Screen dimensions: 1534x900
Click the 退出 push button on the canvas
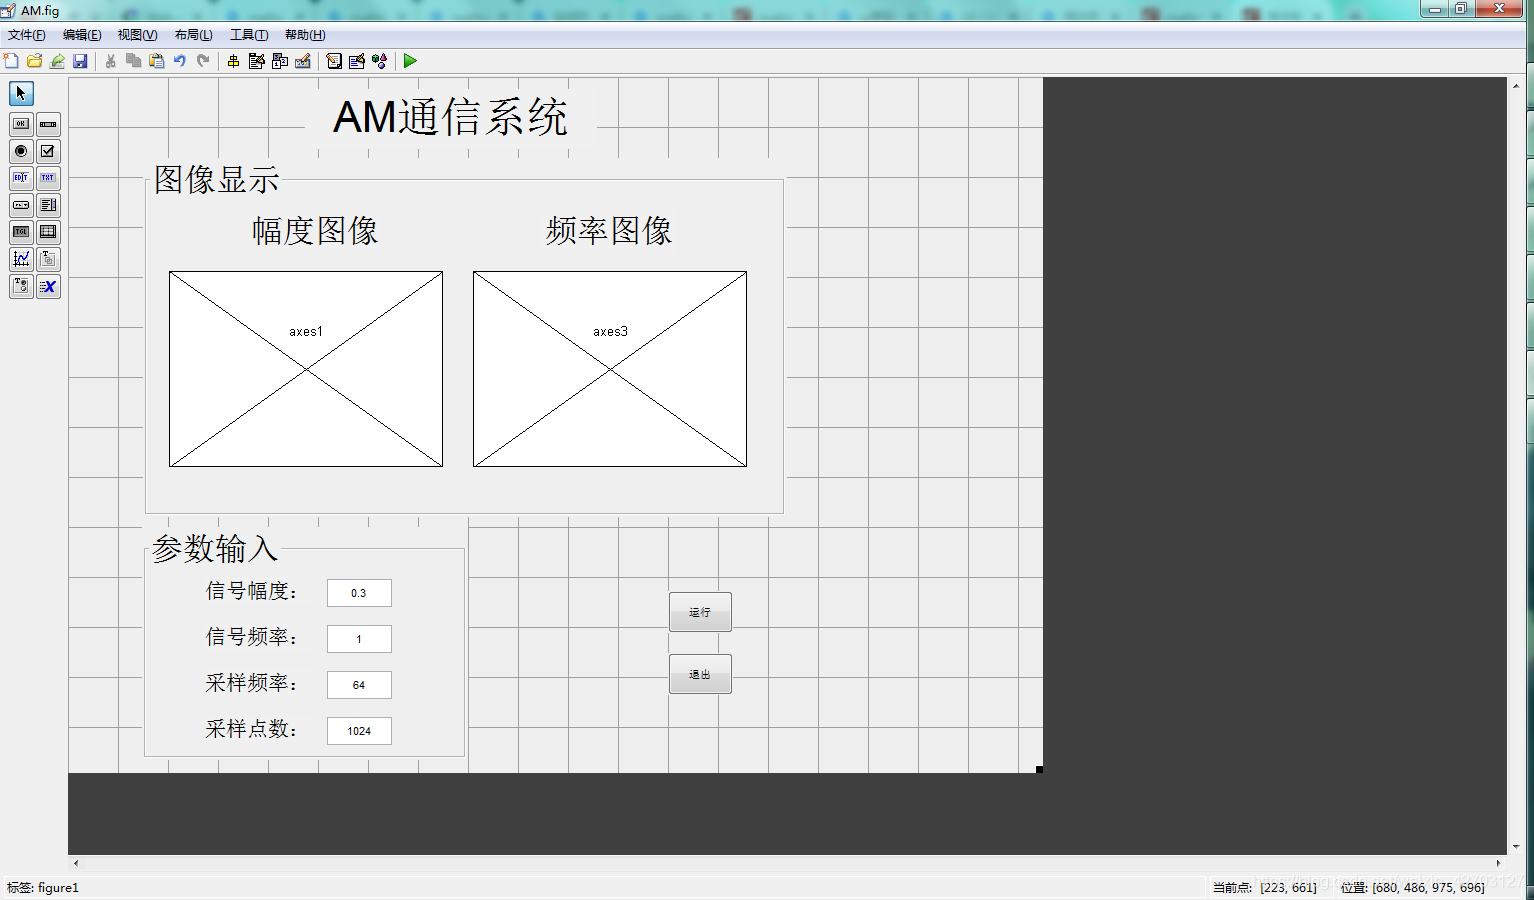tap(700, 674)
